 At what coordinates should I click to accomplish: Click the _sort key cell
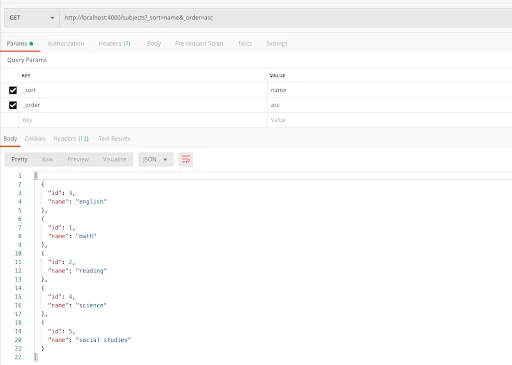tap(143, 90)
